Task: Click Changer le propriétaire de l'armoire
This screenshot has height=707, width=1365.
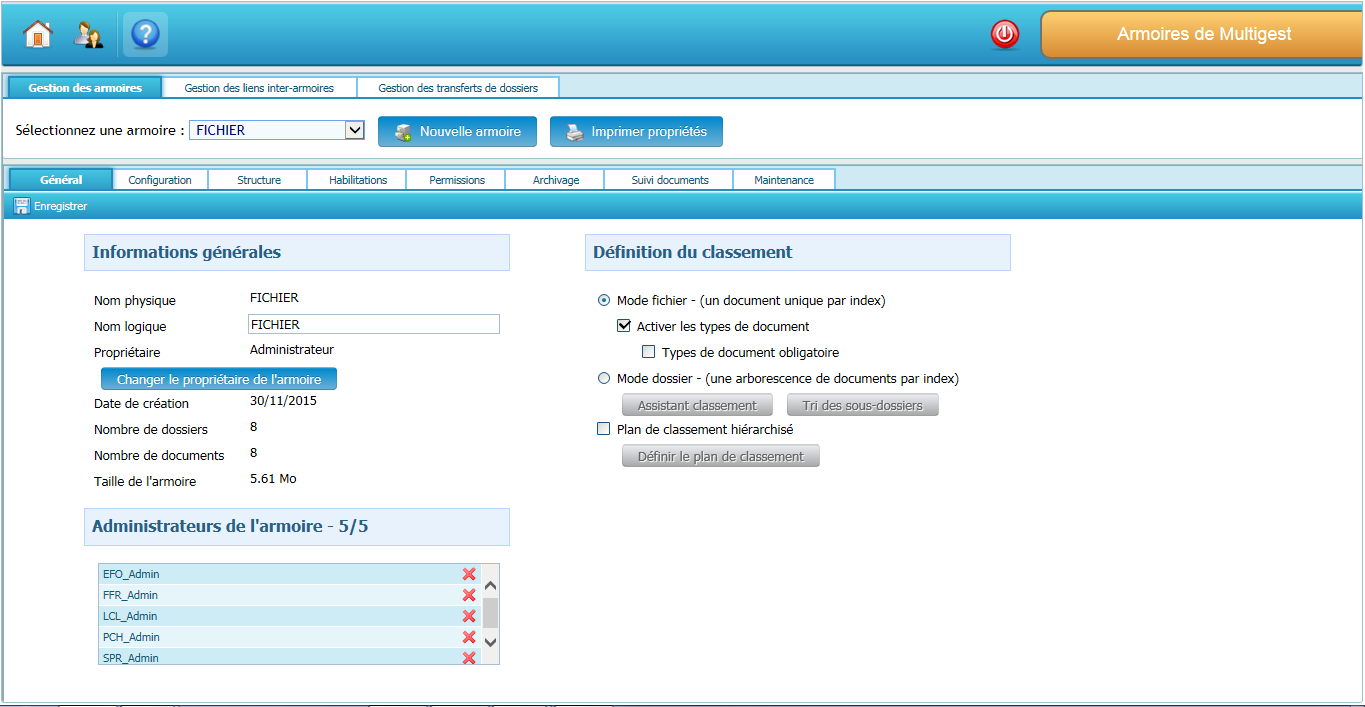Action: pos(219,380)
